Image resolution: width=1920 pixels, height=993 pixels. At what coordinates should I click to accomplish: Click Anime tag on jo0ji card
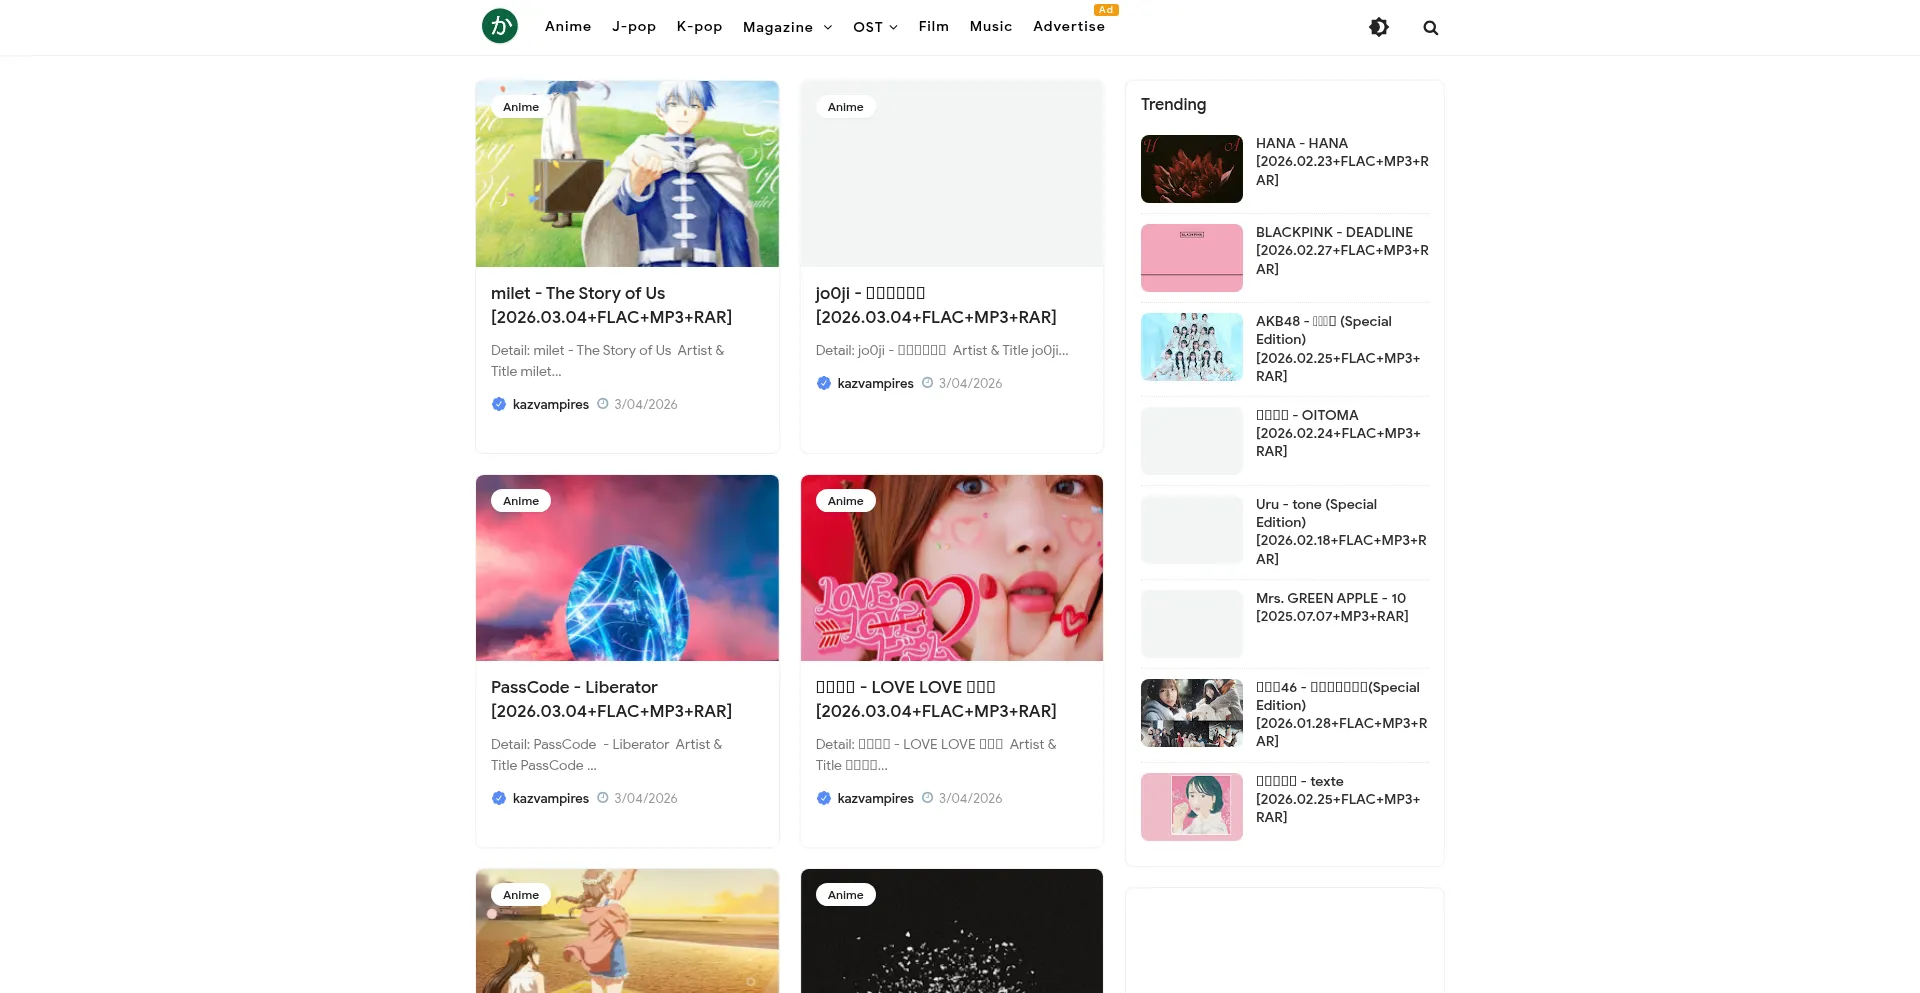[x=846, y=107]
